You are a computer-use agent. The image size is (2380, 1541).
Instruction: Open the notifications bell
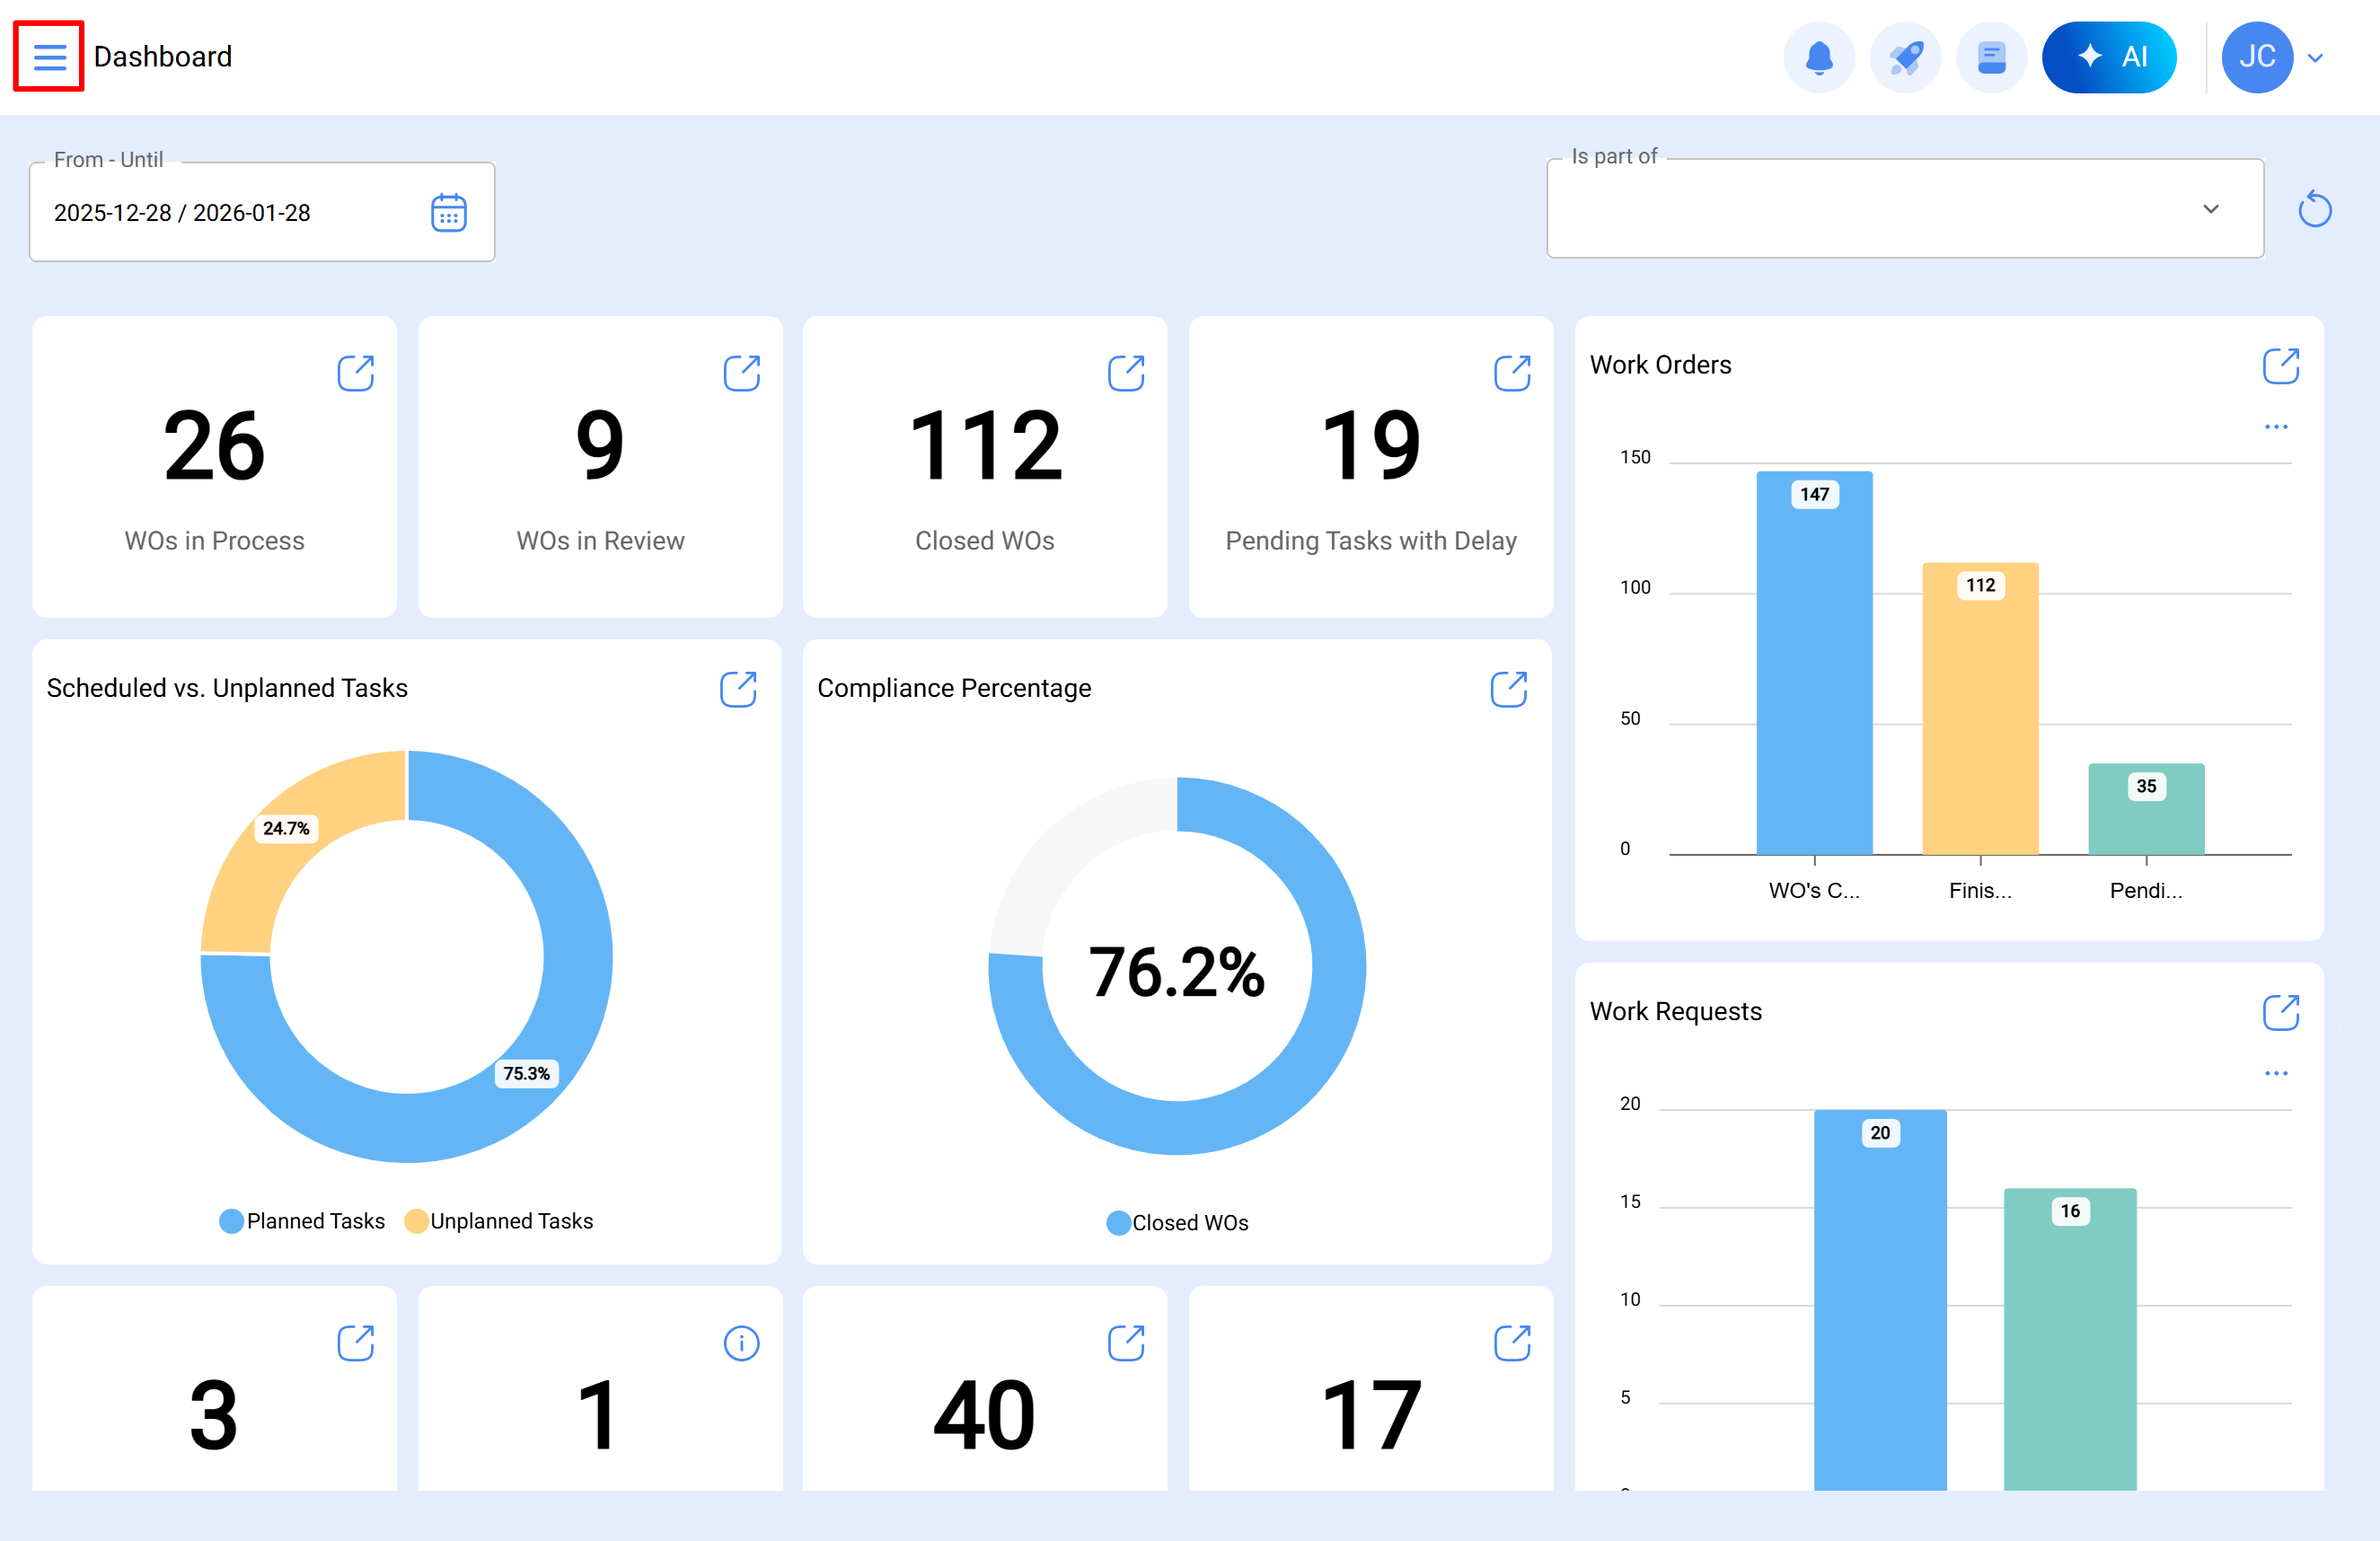[x=1818, y=57]
